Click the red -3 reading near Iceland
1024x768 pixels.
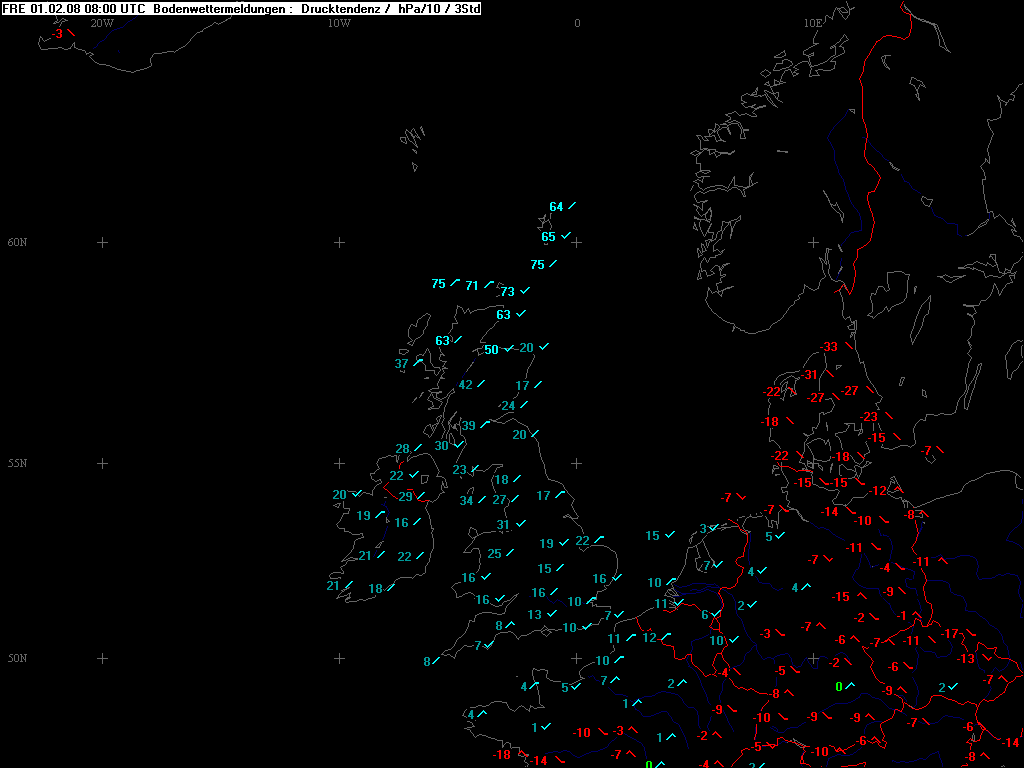(x=57, y=34)
